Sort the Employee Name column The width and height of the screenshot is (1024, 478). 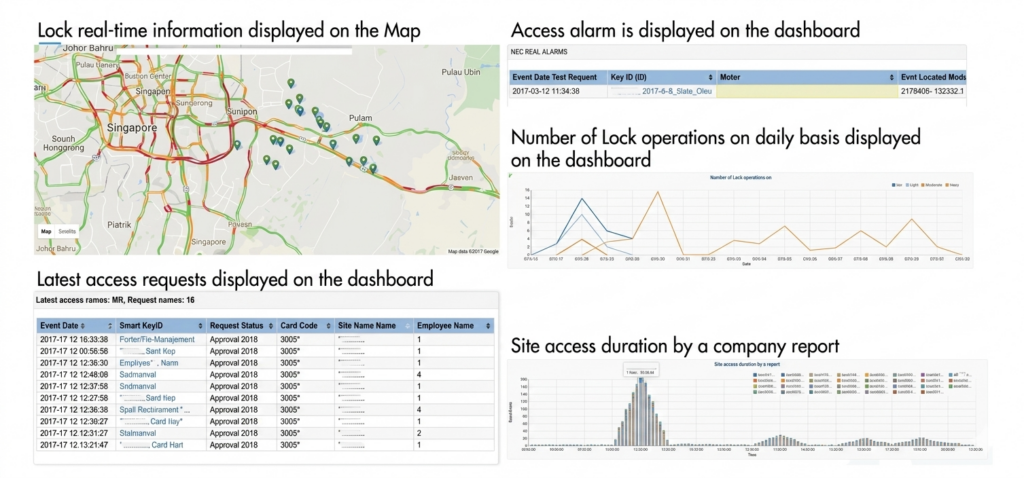click(x=488, y=325)
